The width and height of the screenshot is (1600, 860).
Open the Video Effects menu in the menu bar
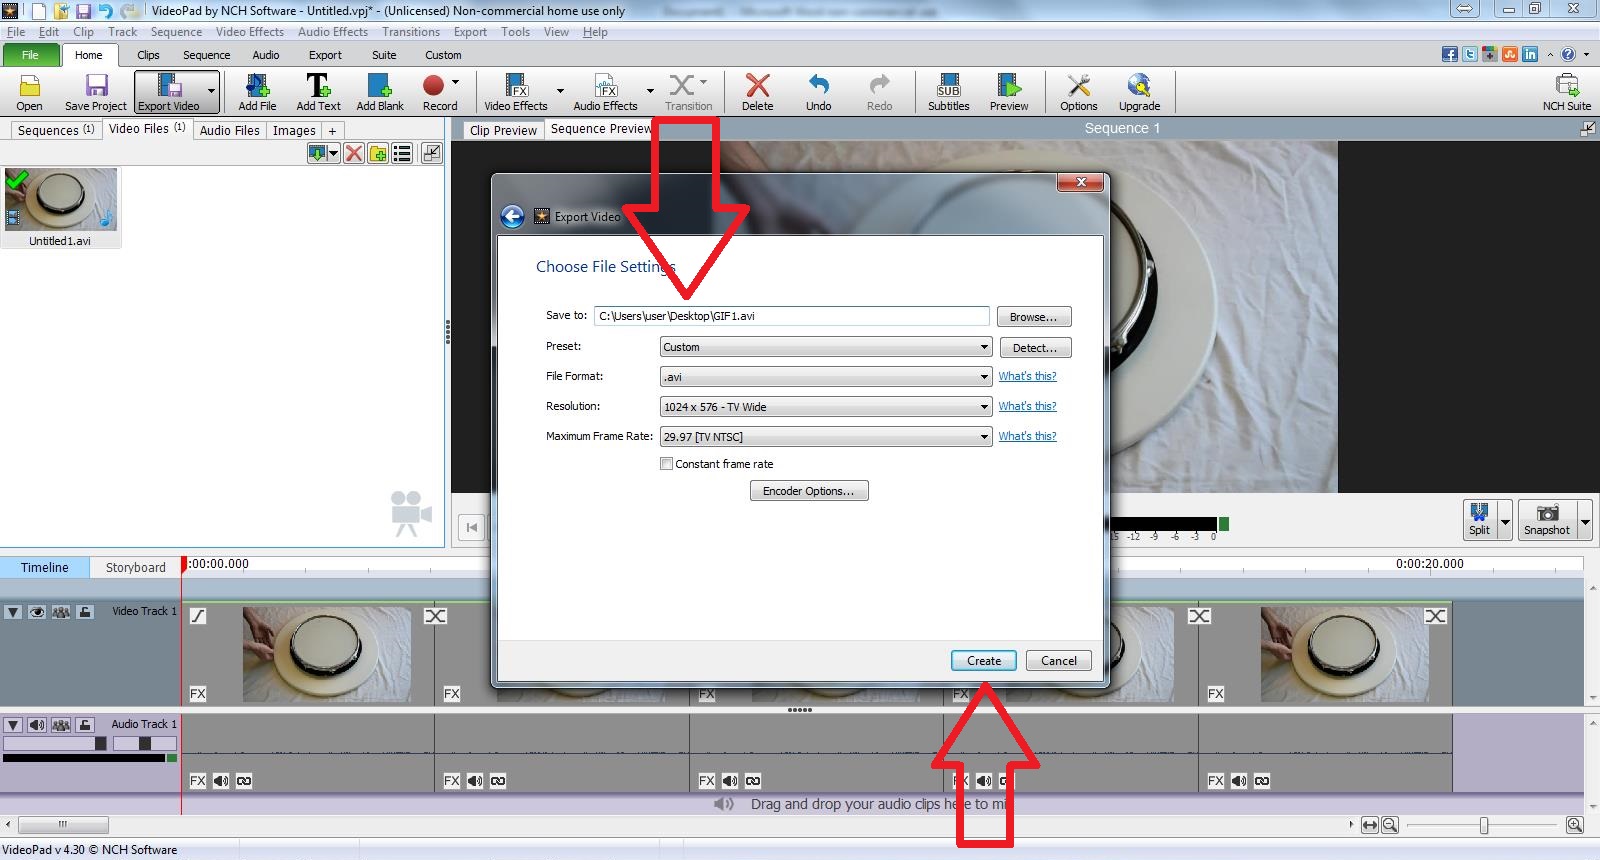coord(250,32)
